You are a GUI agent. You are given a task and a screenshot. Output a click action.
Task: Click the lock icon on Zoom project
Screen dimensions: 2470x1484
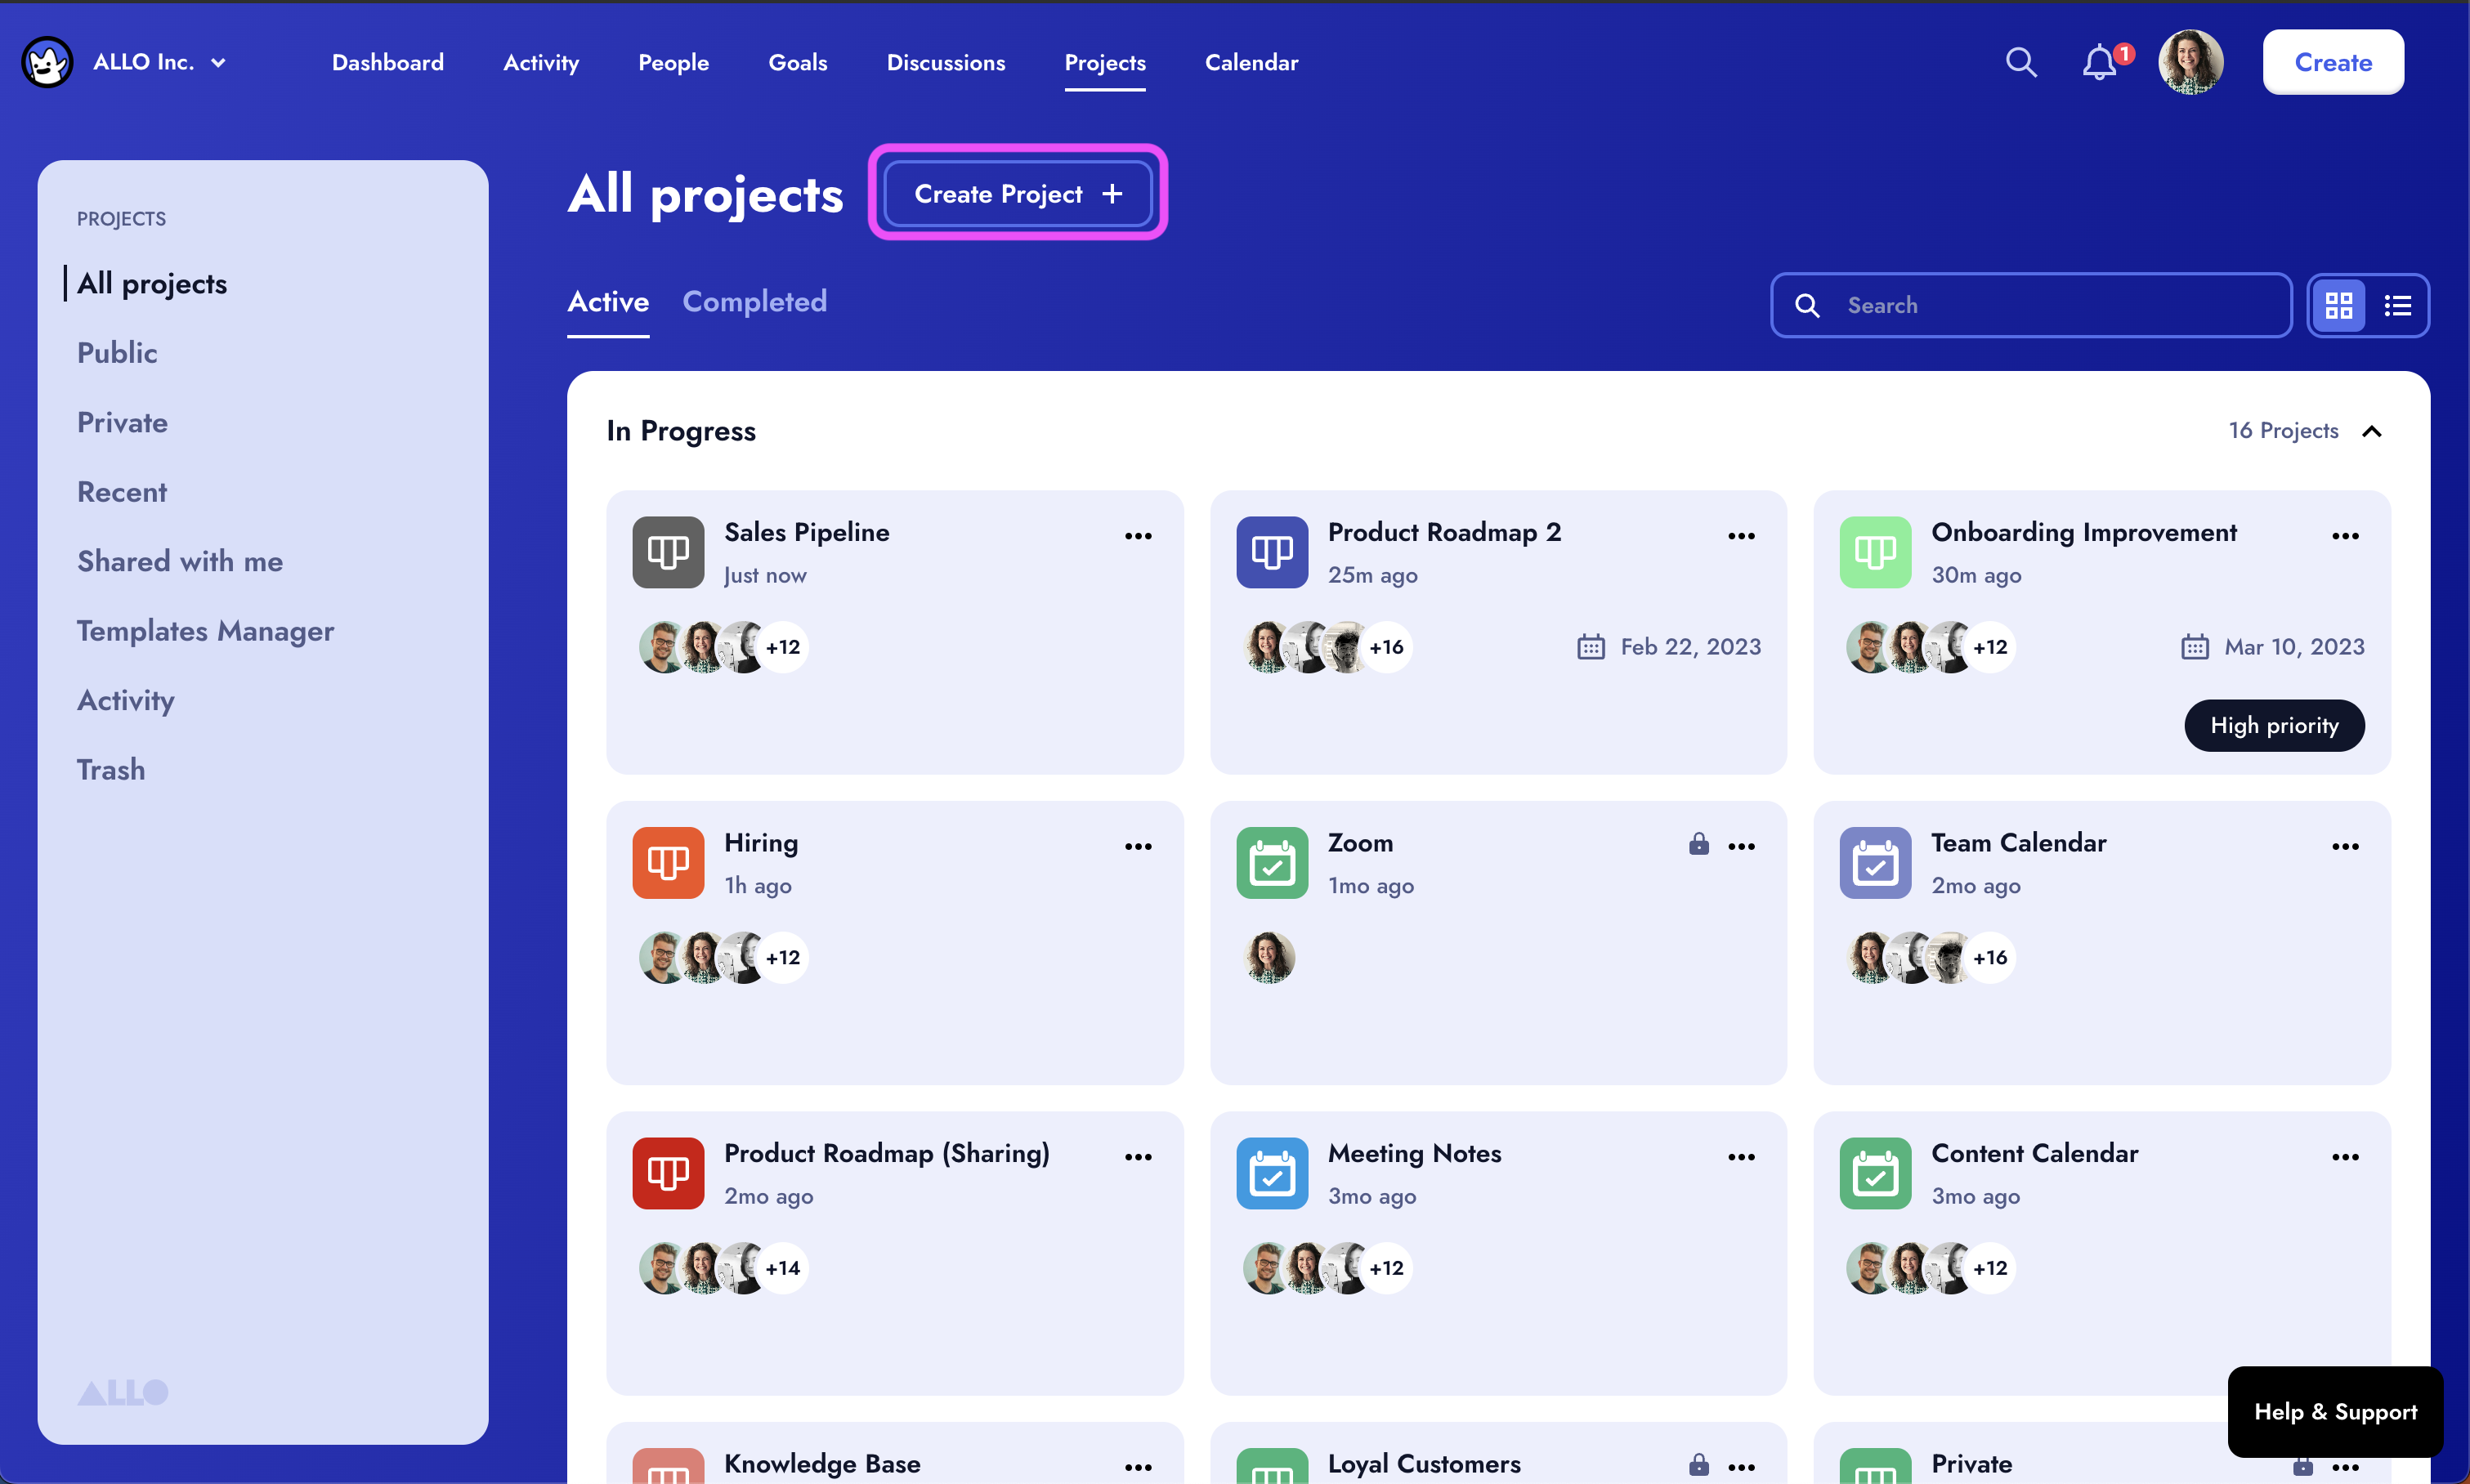tap(1698, 845)
